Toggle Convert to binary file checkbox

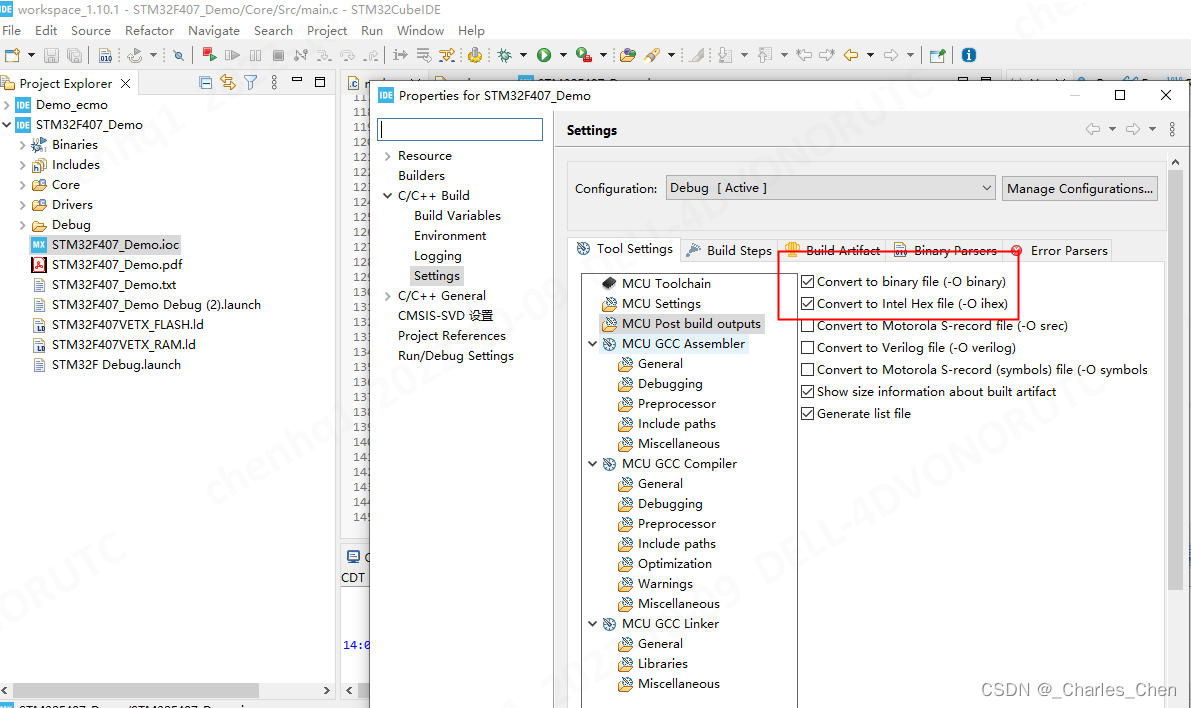tap(807, 282)
